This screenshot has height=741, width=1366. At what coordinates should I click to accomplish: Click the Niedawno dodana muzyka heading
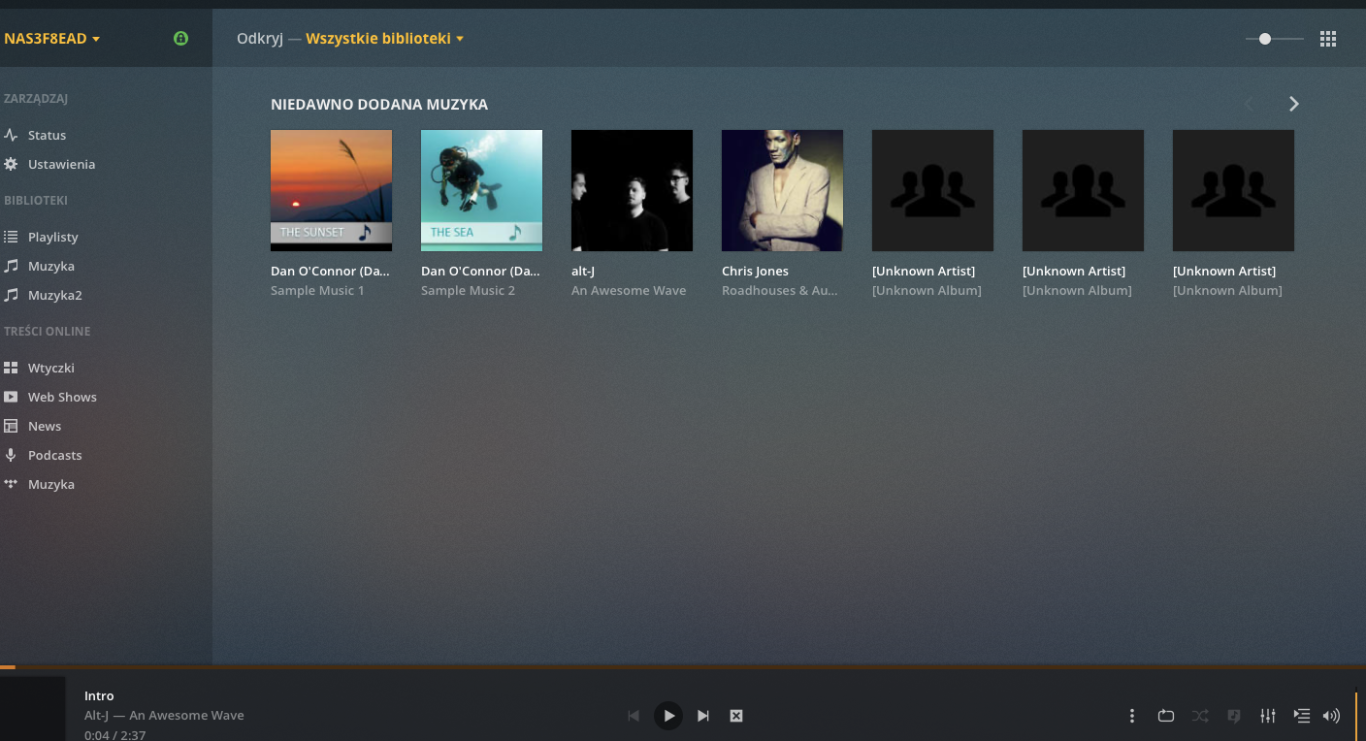[x=379, y=104]
